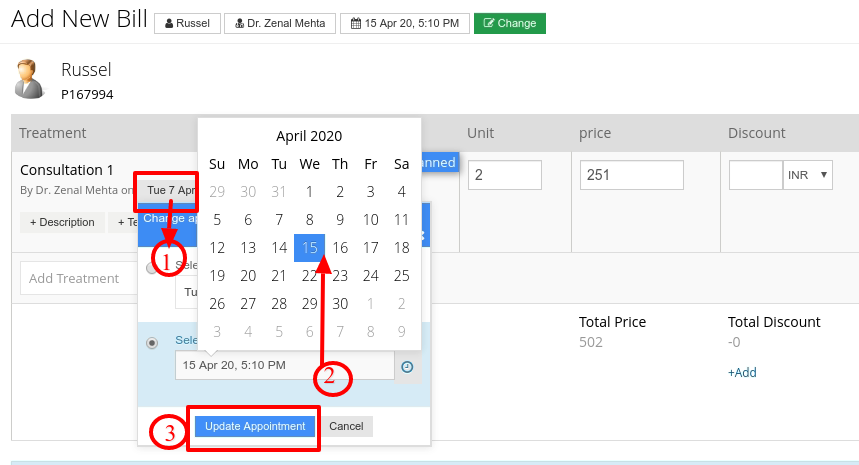This screenshot has height=465, width=859.
Task: Click the price field showing 251
Action: click(632, 175)
